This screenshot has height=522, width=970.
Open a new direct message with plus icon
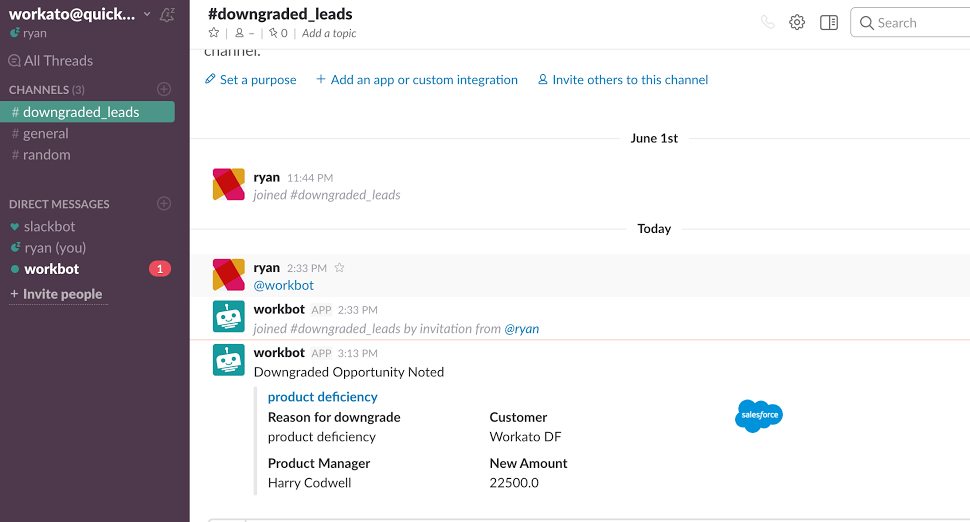(x=164, y=204)
